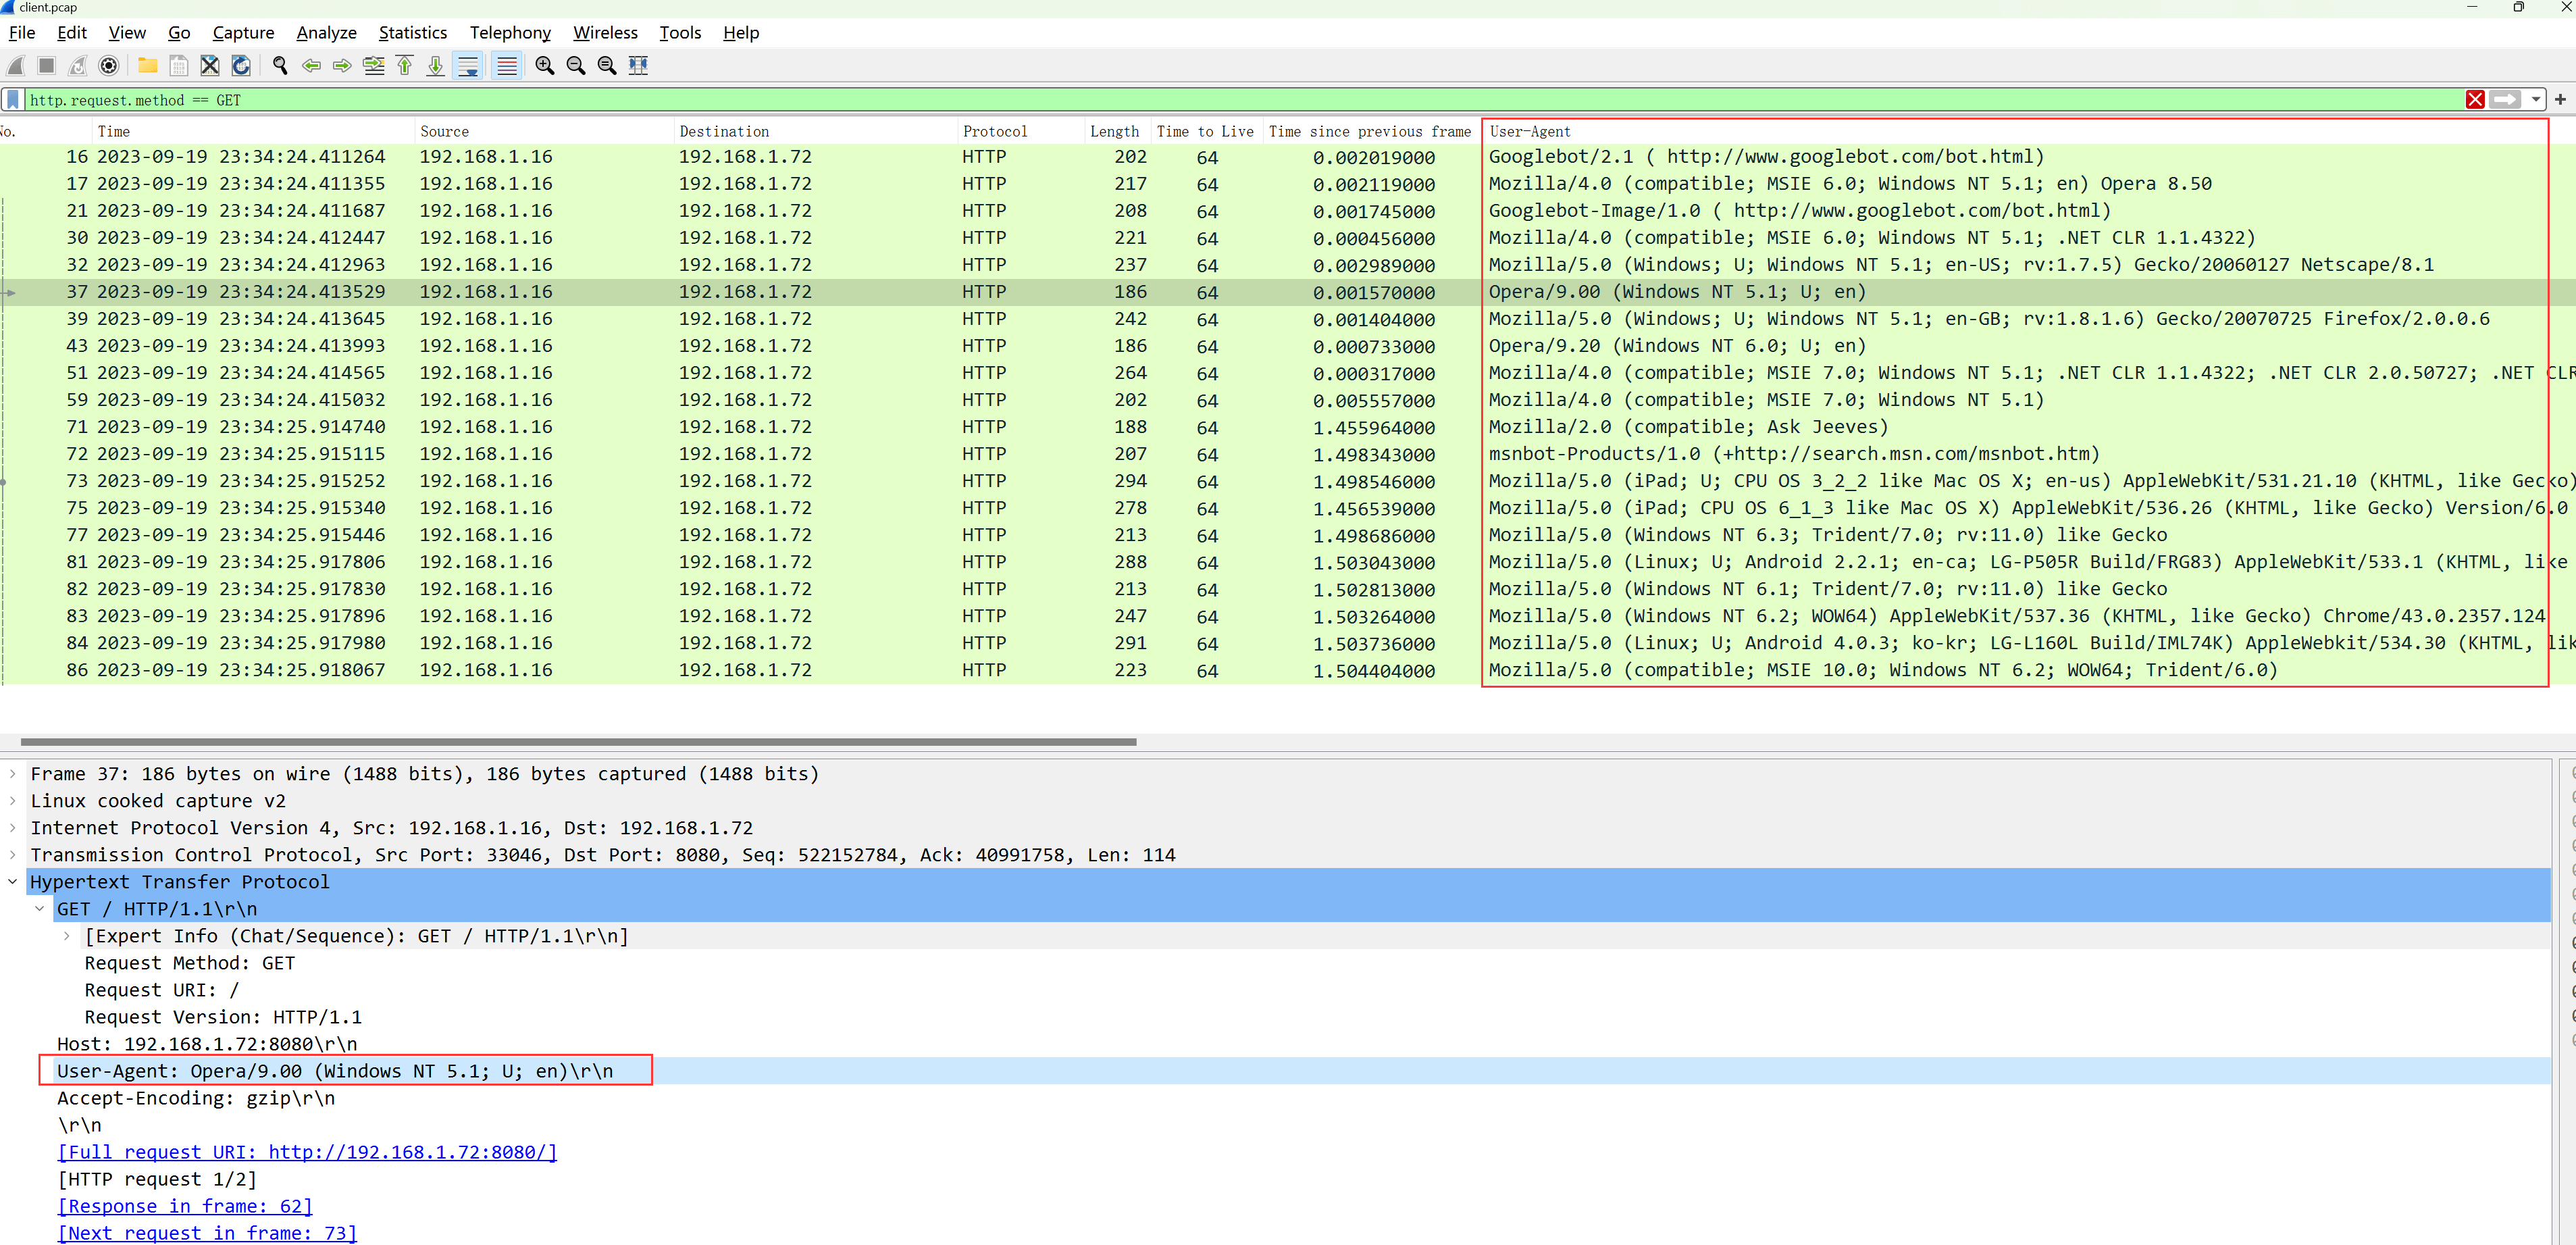Sort by the Protocol column header
2576x1245 pixels.
point(1020,132)
